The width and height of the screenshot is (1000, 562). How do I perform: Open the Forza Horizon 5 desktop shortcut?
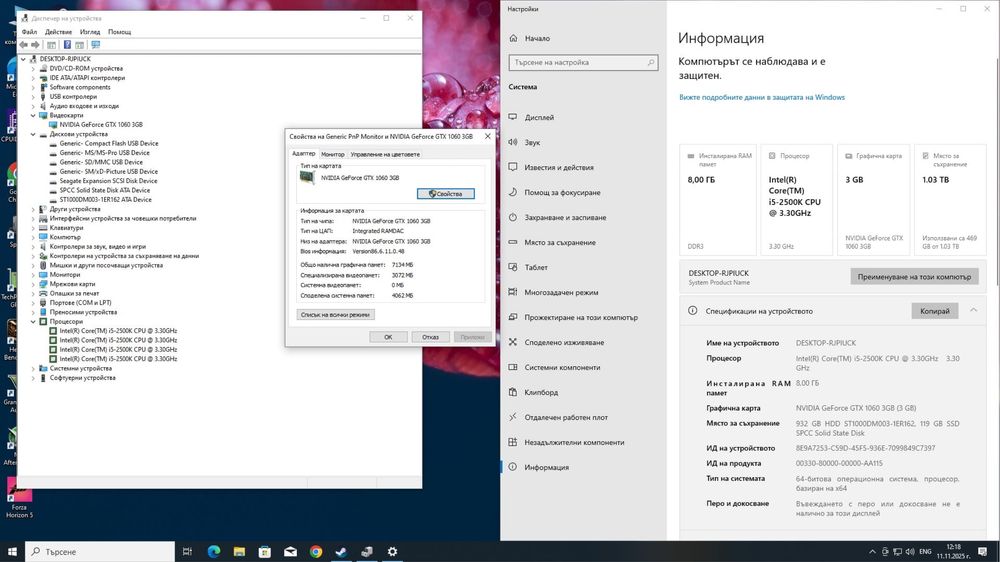pos(18,498)
